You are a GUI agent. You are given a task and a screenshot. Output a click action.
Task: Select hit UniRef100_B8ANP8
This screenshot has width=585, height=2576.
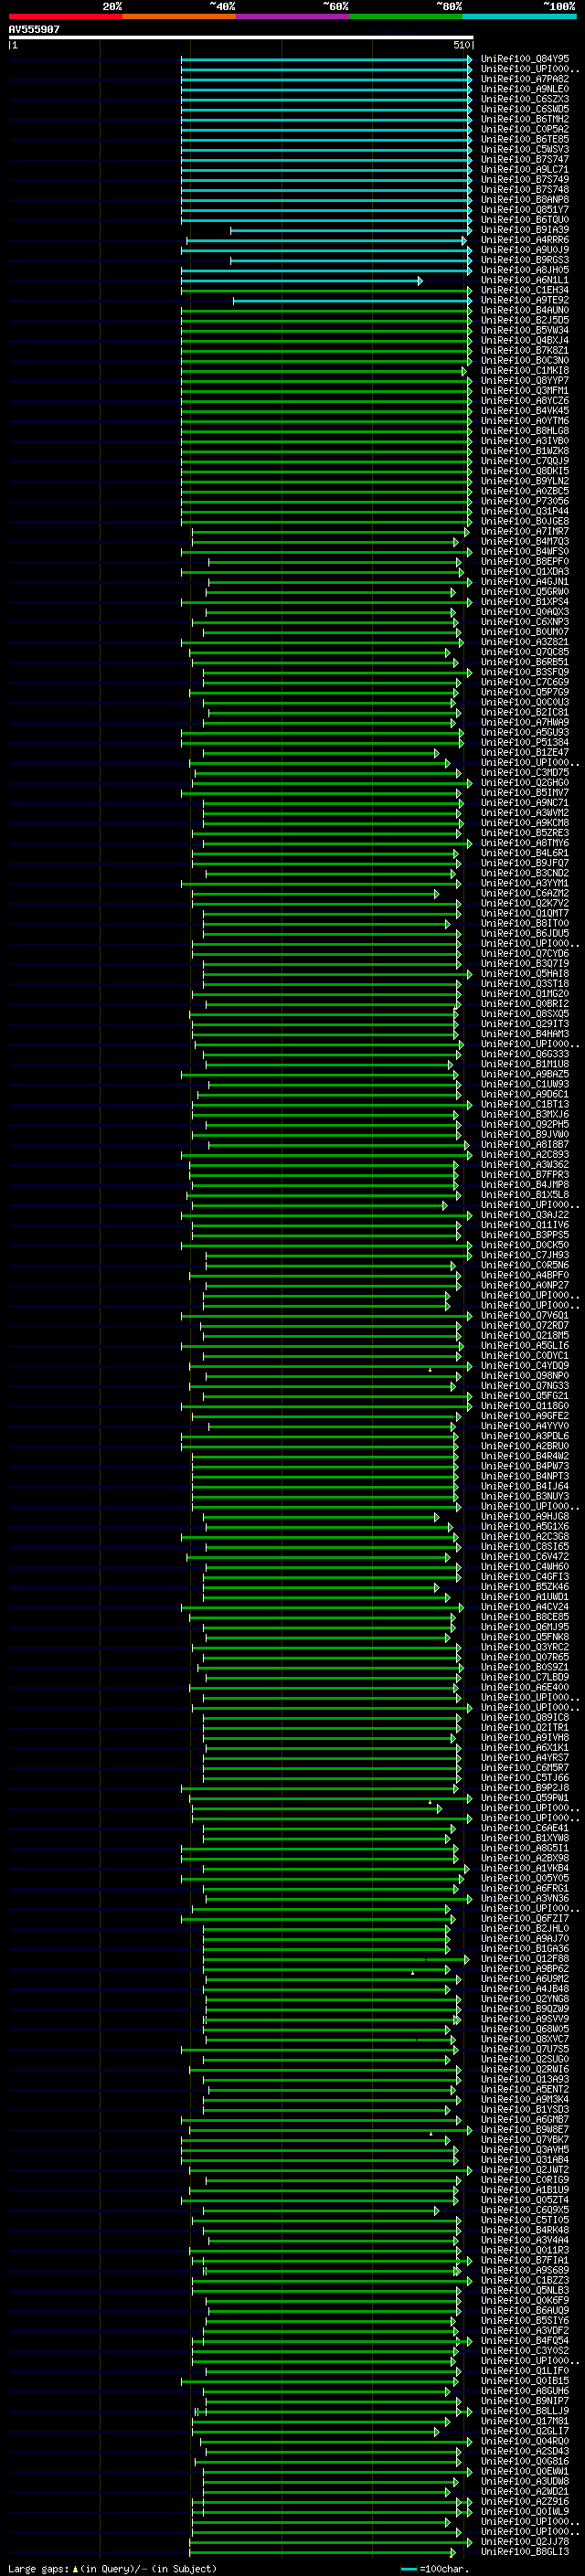click(x=525, y=200)
